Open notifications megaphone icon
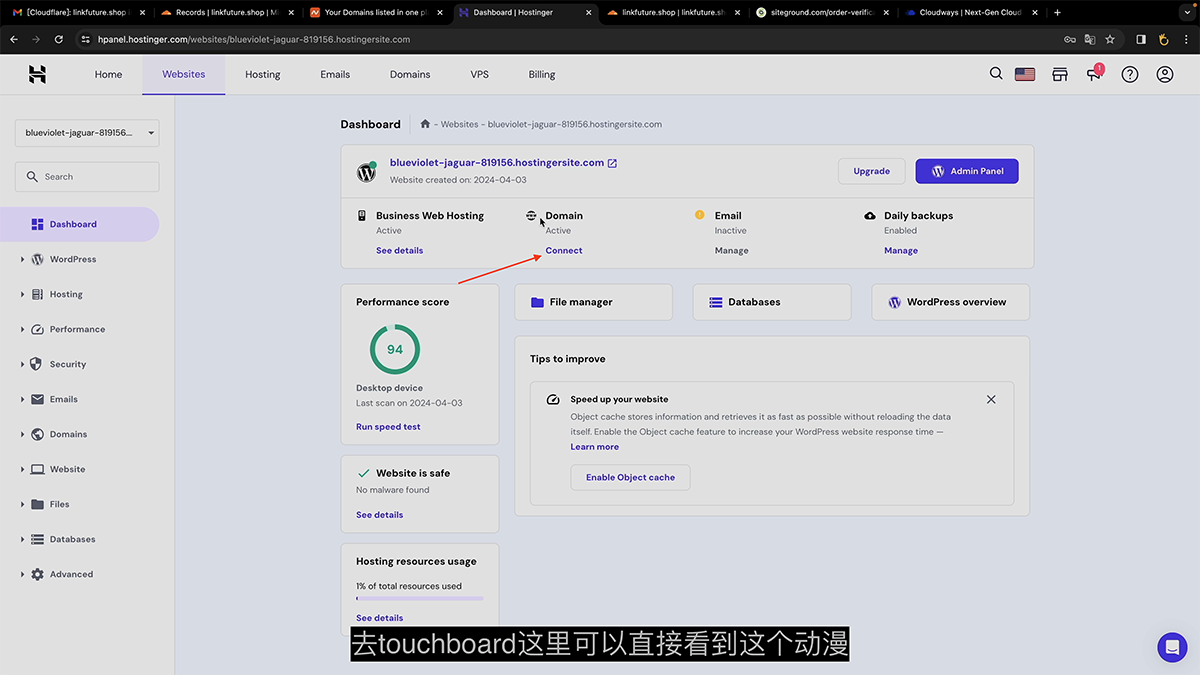 point(1094,74)
